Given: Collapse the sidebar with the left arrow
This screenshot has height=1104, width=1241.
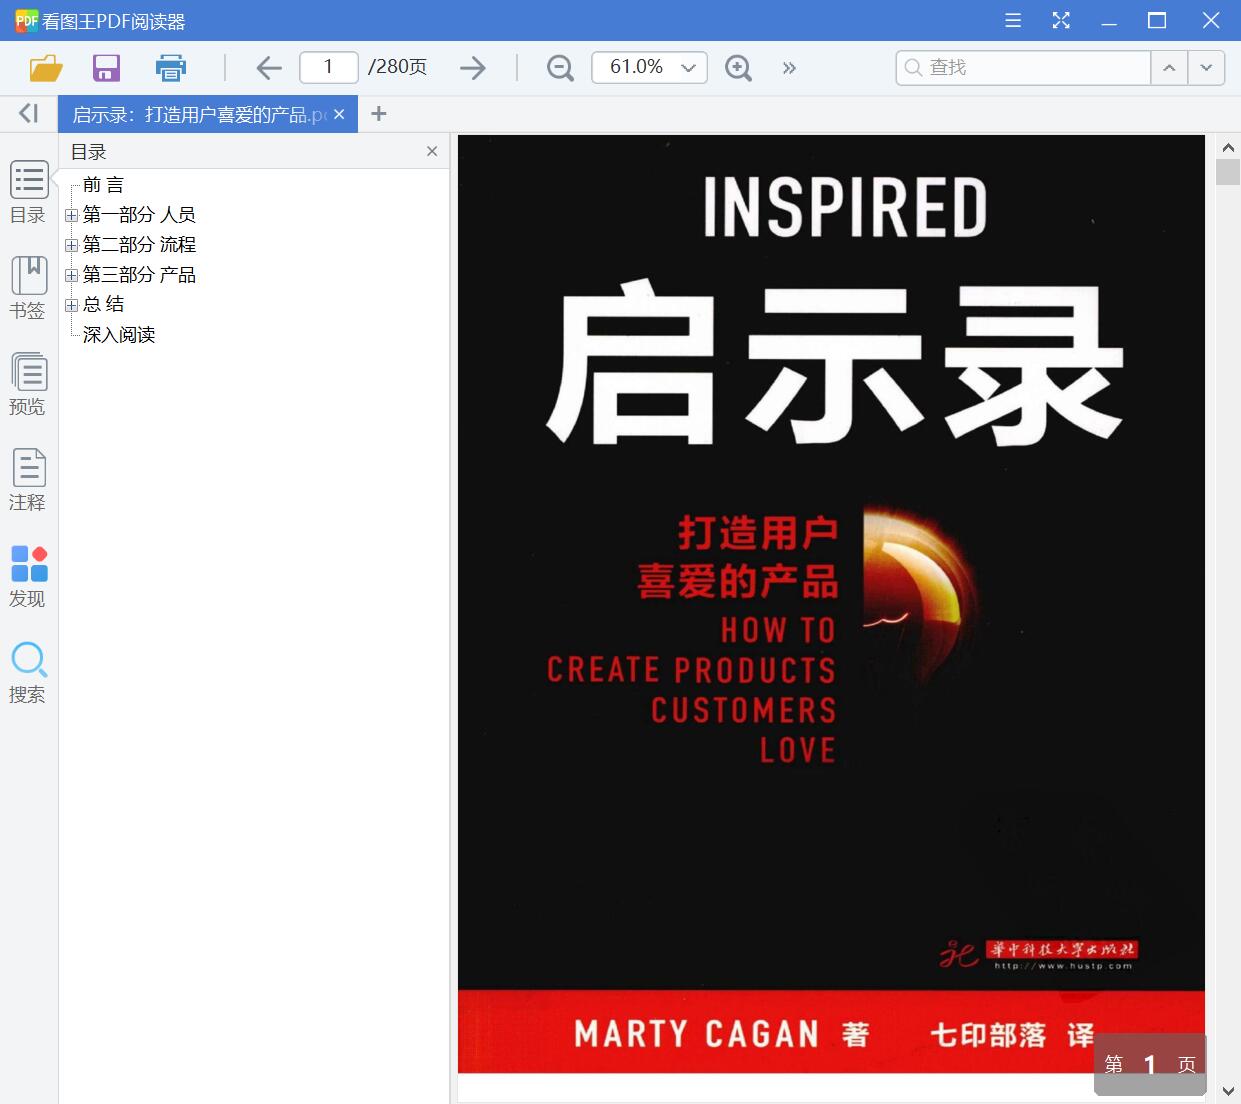Looking at the screenshot, I should 29,114.
